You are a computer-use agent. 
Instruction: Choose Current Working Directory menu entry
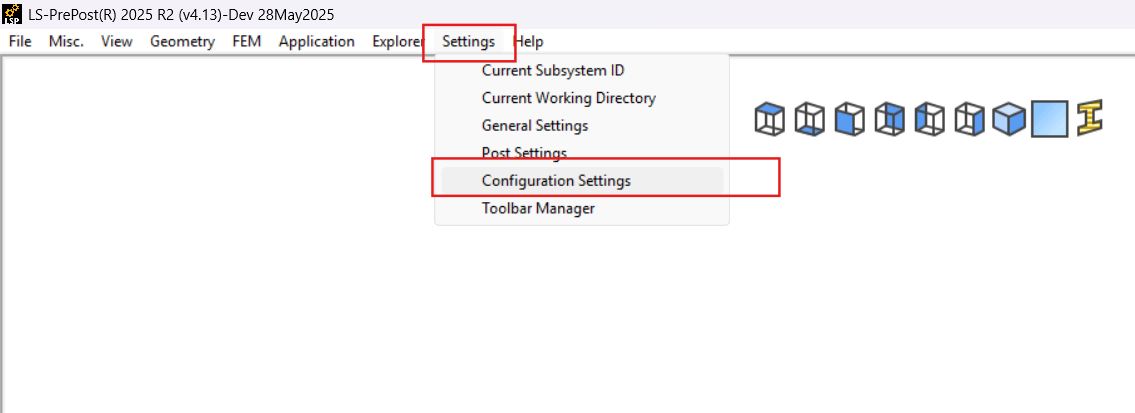(x=568, y=98)
